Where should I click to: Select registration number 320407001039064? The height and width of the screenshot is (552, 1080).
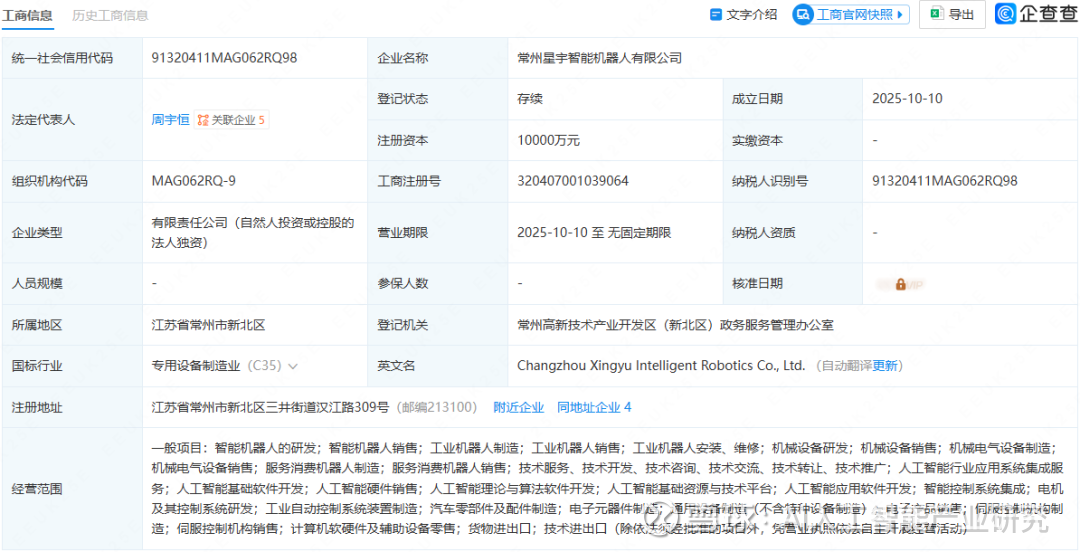[x=572, y=181]
